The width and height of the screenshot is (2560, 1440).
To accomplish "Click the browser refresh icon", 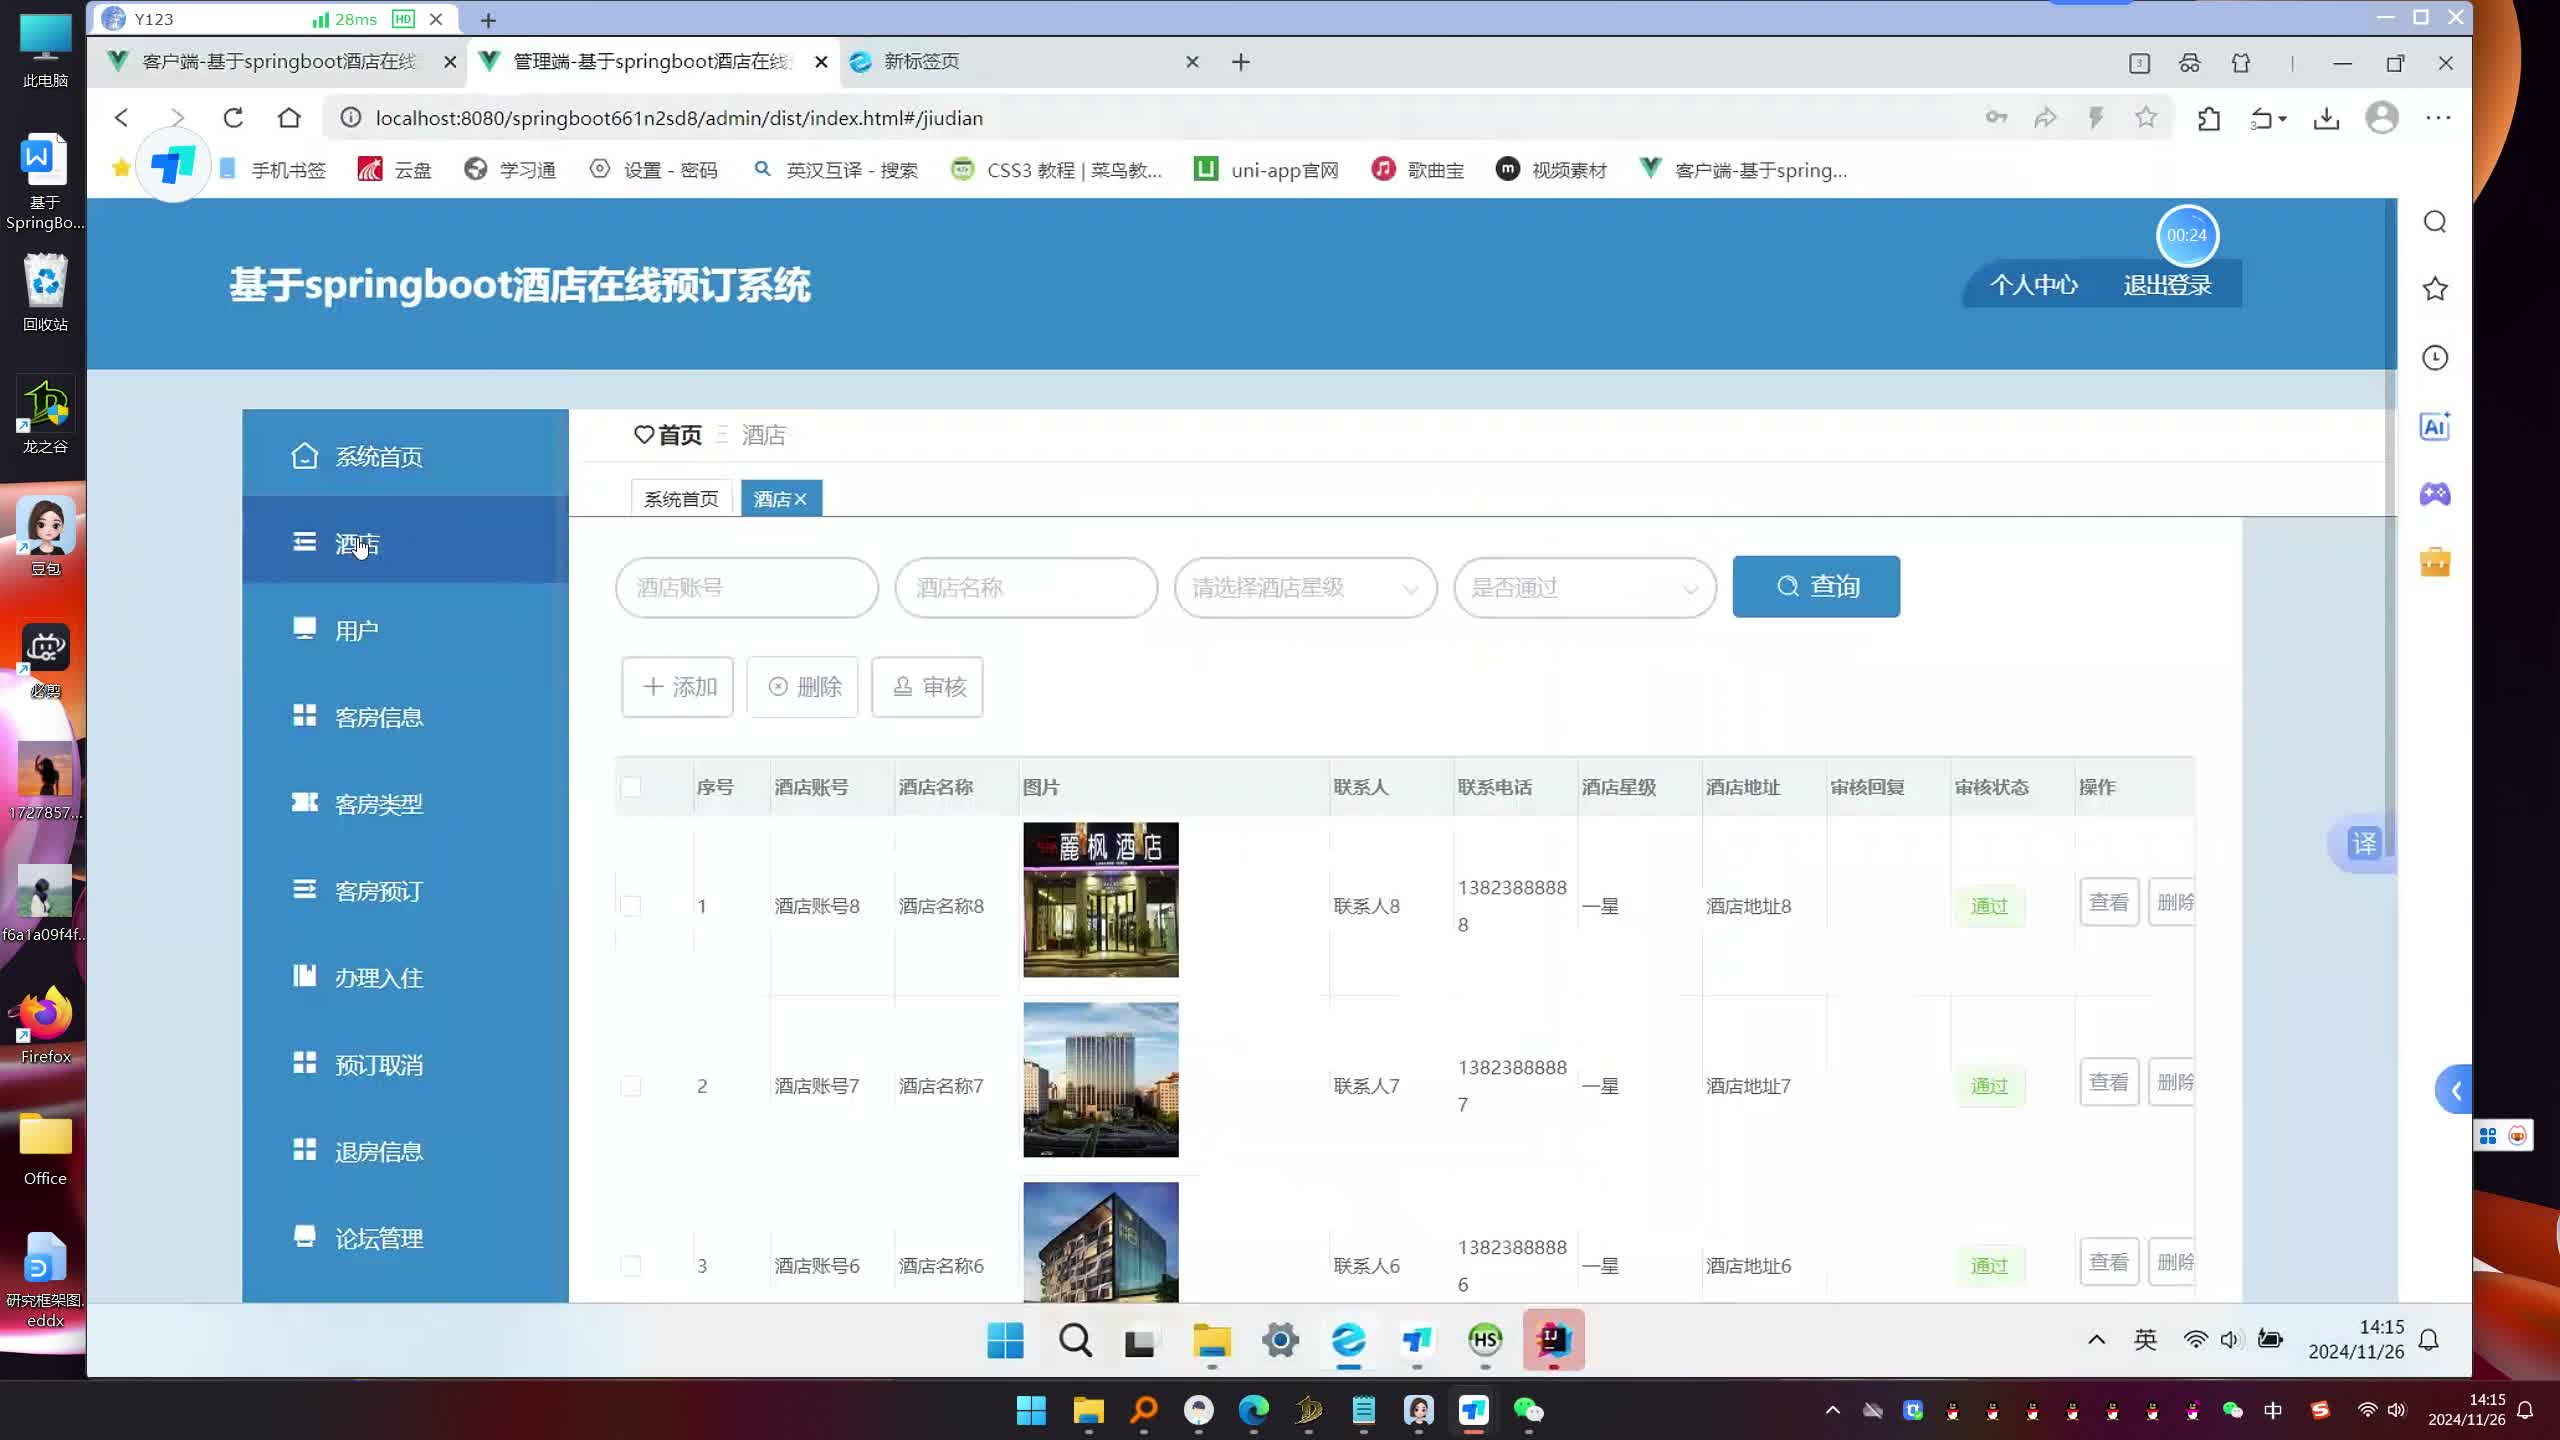I will click(x=233, y=118).
